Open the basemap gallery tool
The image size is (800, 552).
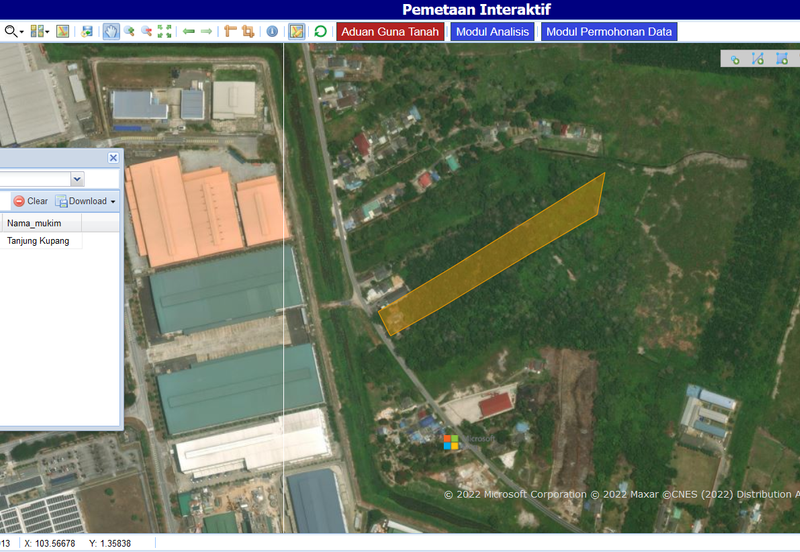(x=36, y=32)
